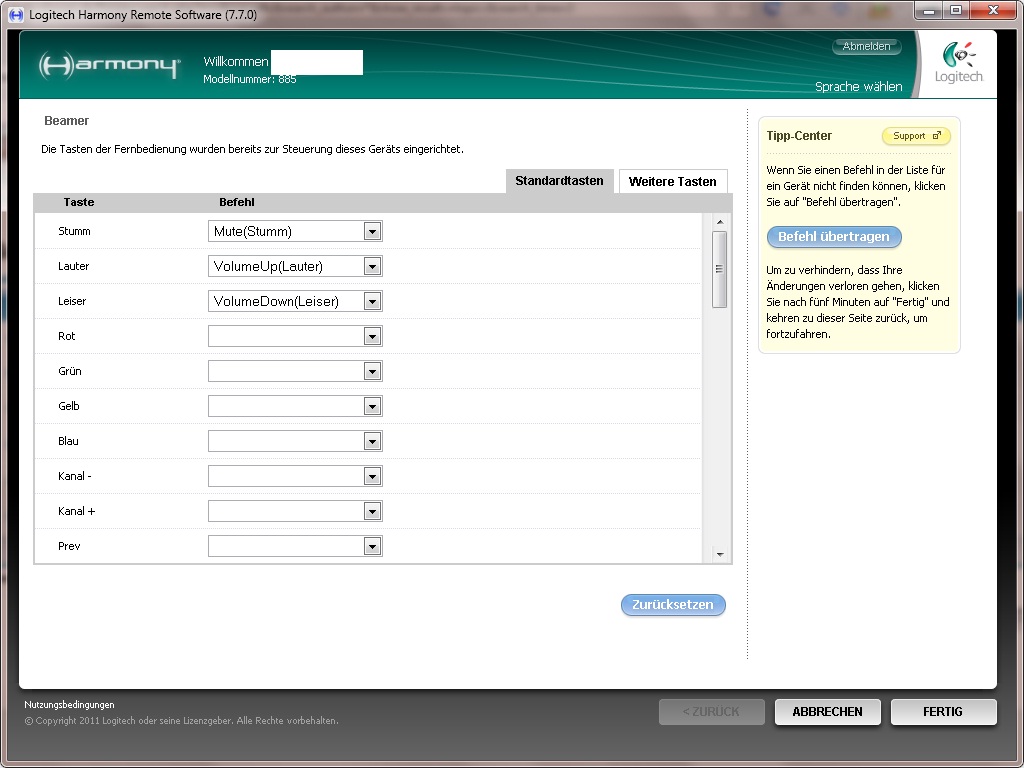Expand the Rot button command dropdown
Image resolution: width=1024 pixels, height=768 pixels.
372,337
